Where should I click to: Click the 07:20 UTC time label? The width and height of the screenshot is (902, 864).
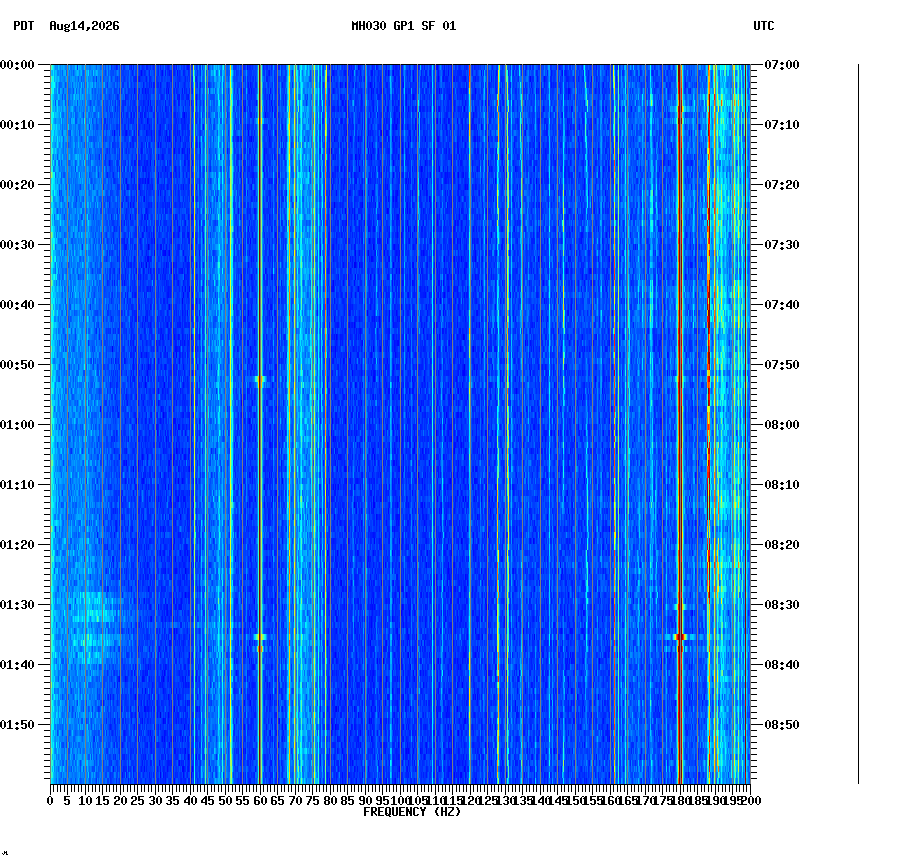click(x=782, y=185)
